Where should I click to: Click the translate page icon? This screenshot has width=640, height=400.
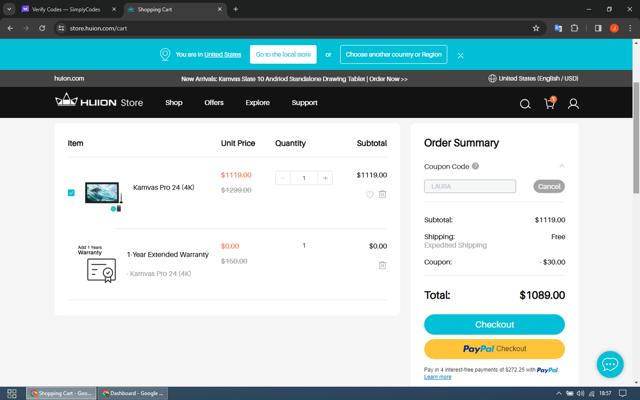tap(558, 28)
